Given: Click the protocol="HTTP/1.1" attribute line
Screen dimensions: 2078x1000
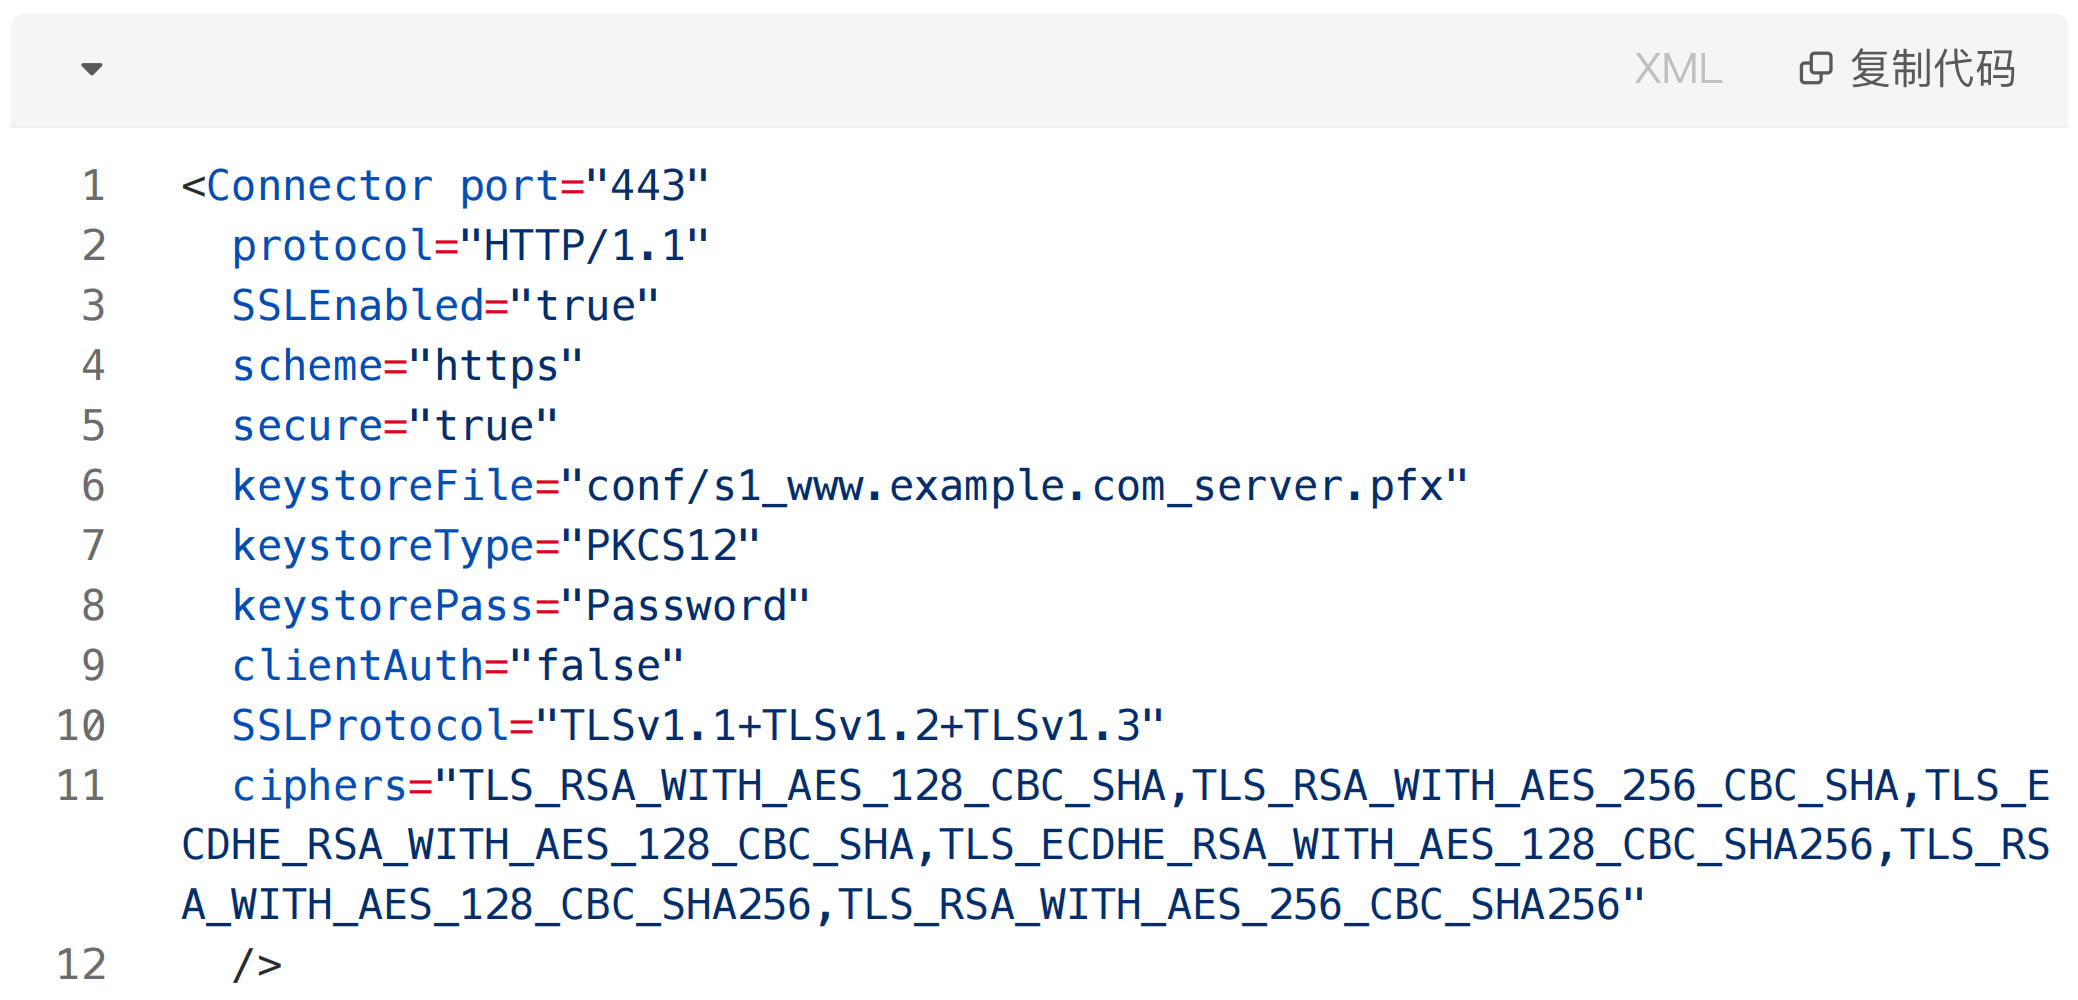Looking at the screenshot, I should pyautogui.click(x=470, y=246).
